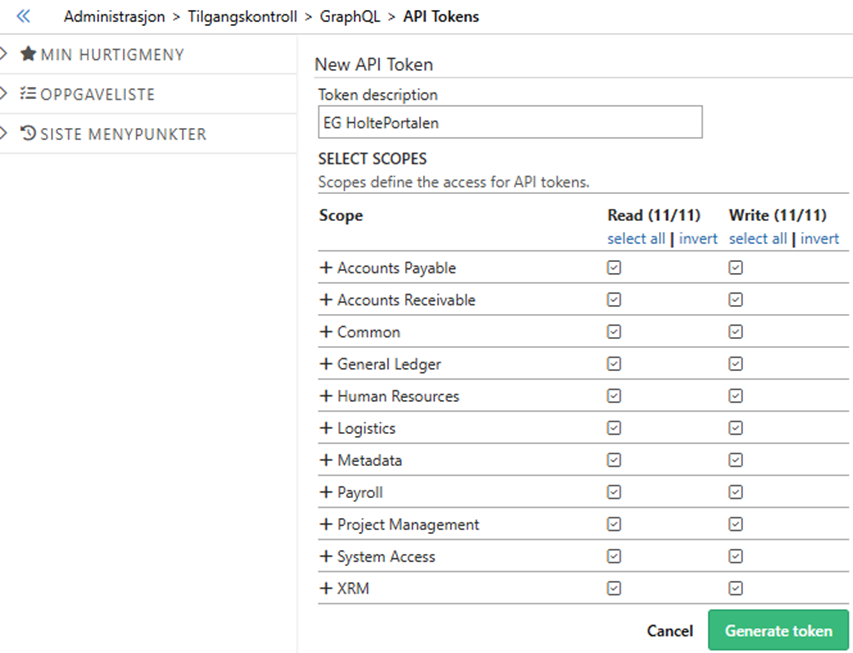Expand Project Management scope details
The height and width of the screenshot is (653, 853).
pos(325,524)
